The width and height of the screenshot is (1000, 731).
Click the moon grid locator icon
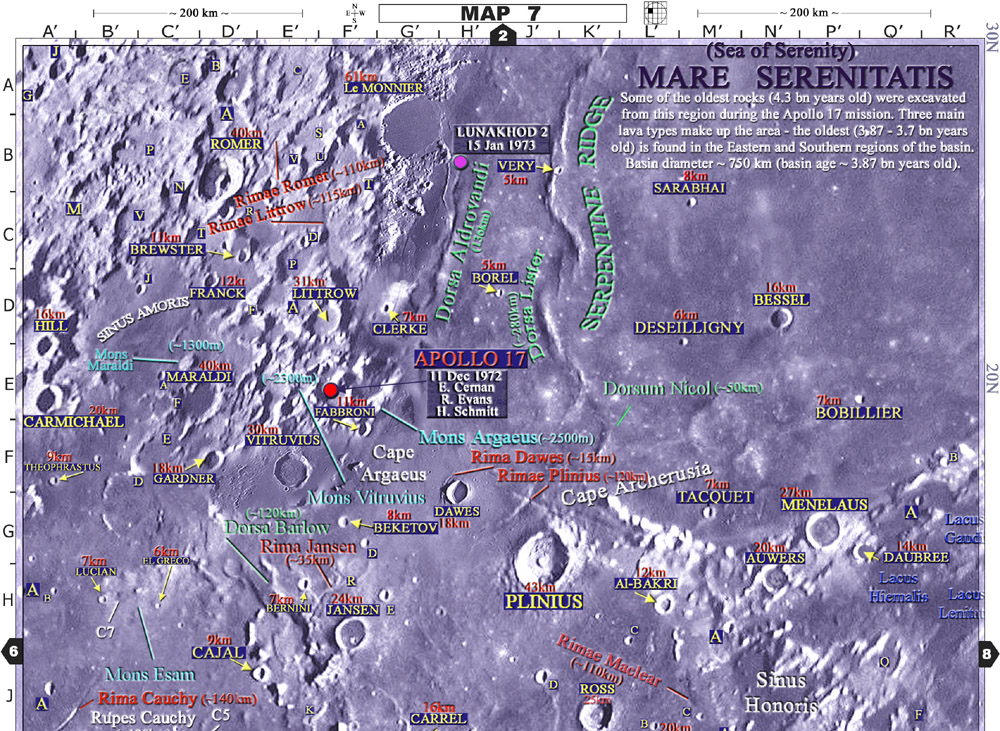click(655, 13)
